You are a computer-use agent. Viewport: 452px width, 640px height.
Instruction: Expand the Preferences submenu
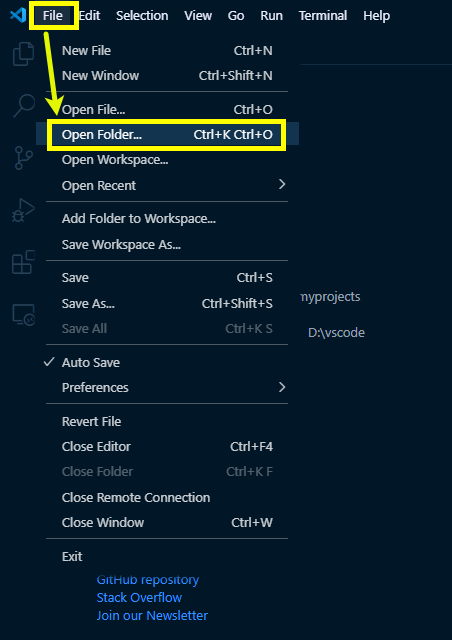pos(167,387)
